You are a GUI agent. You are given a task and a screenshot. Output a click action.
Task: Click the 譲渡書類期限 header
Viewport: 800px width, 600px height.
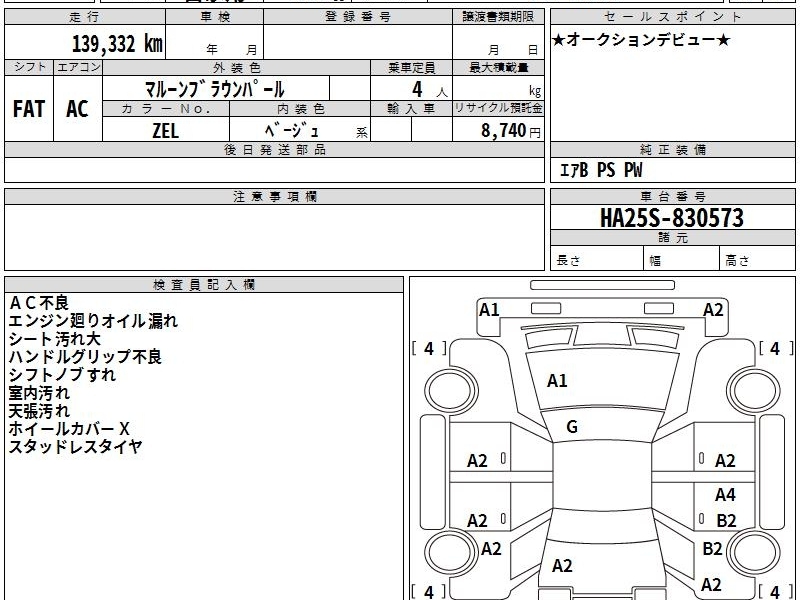(x=498, y=17)
